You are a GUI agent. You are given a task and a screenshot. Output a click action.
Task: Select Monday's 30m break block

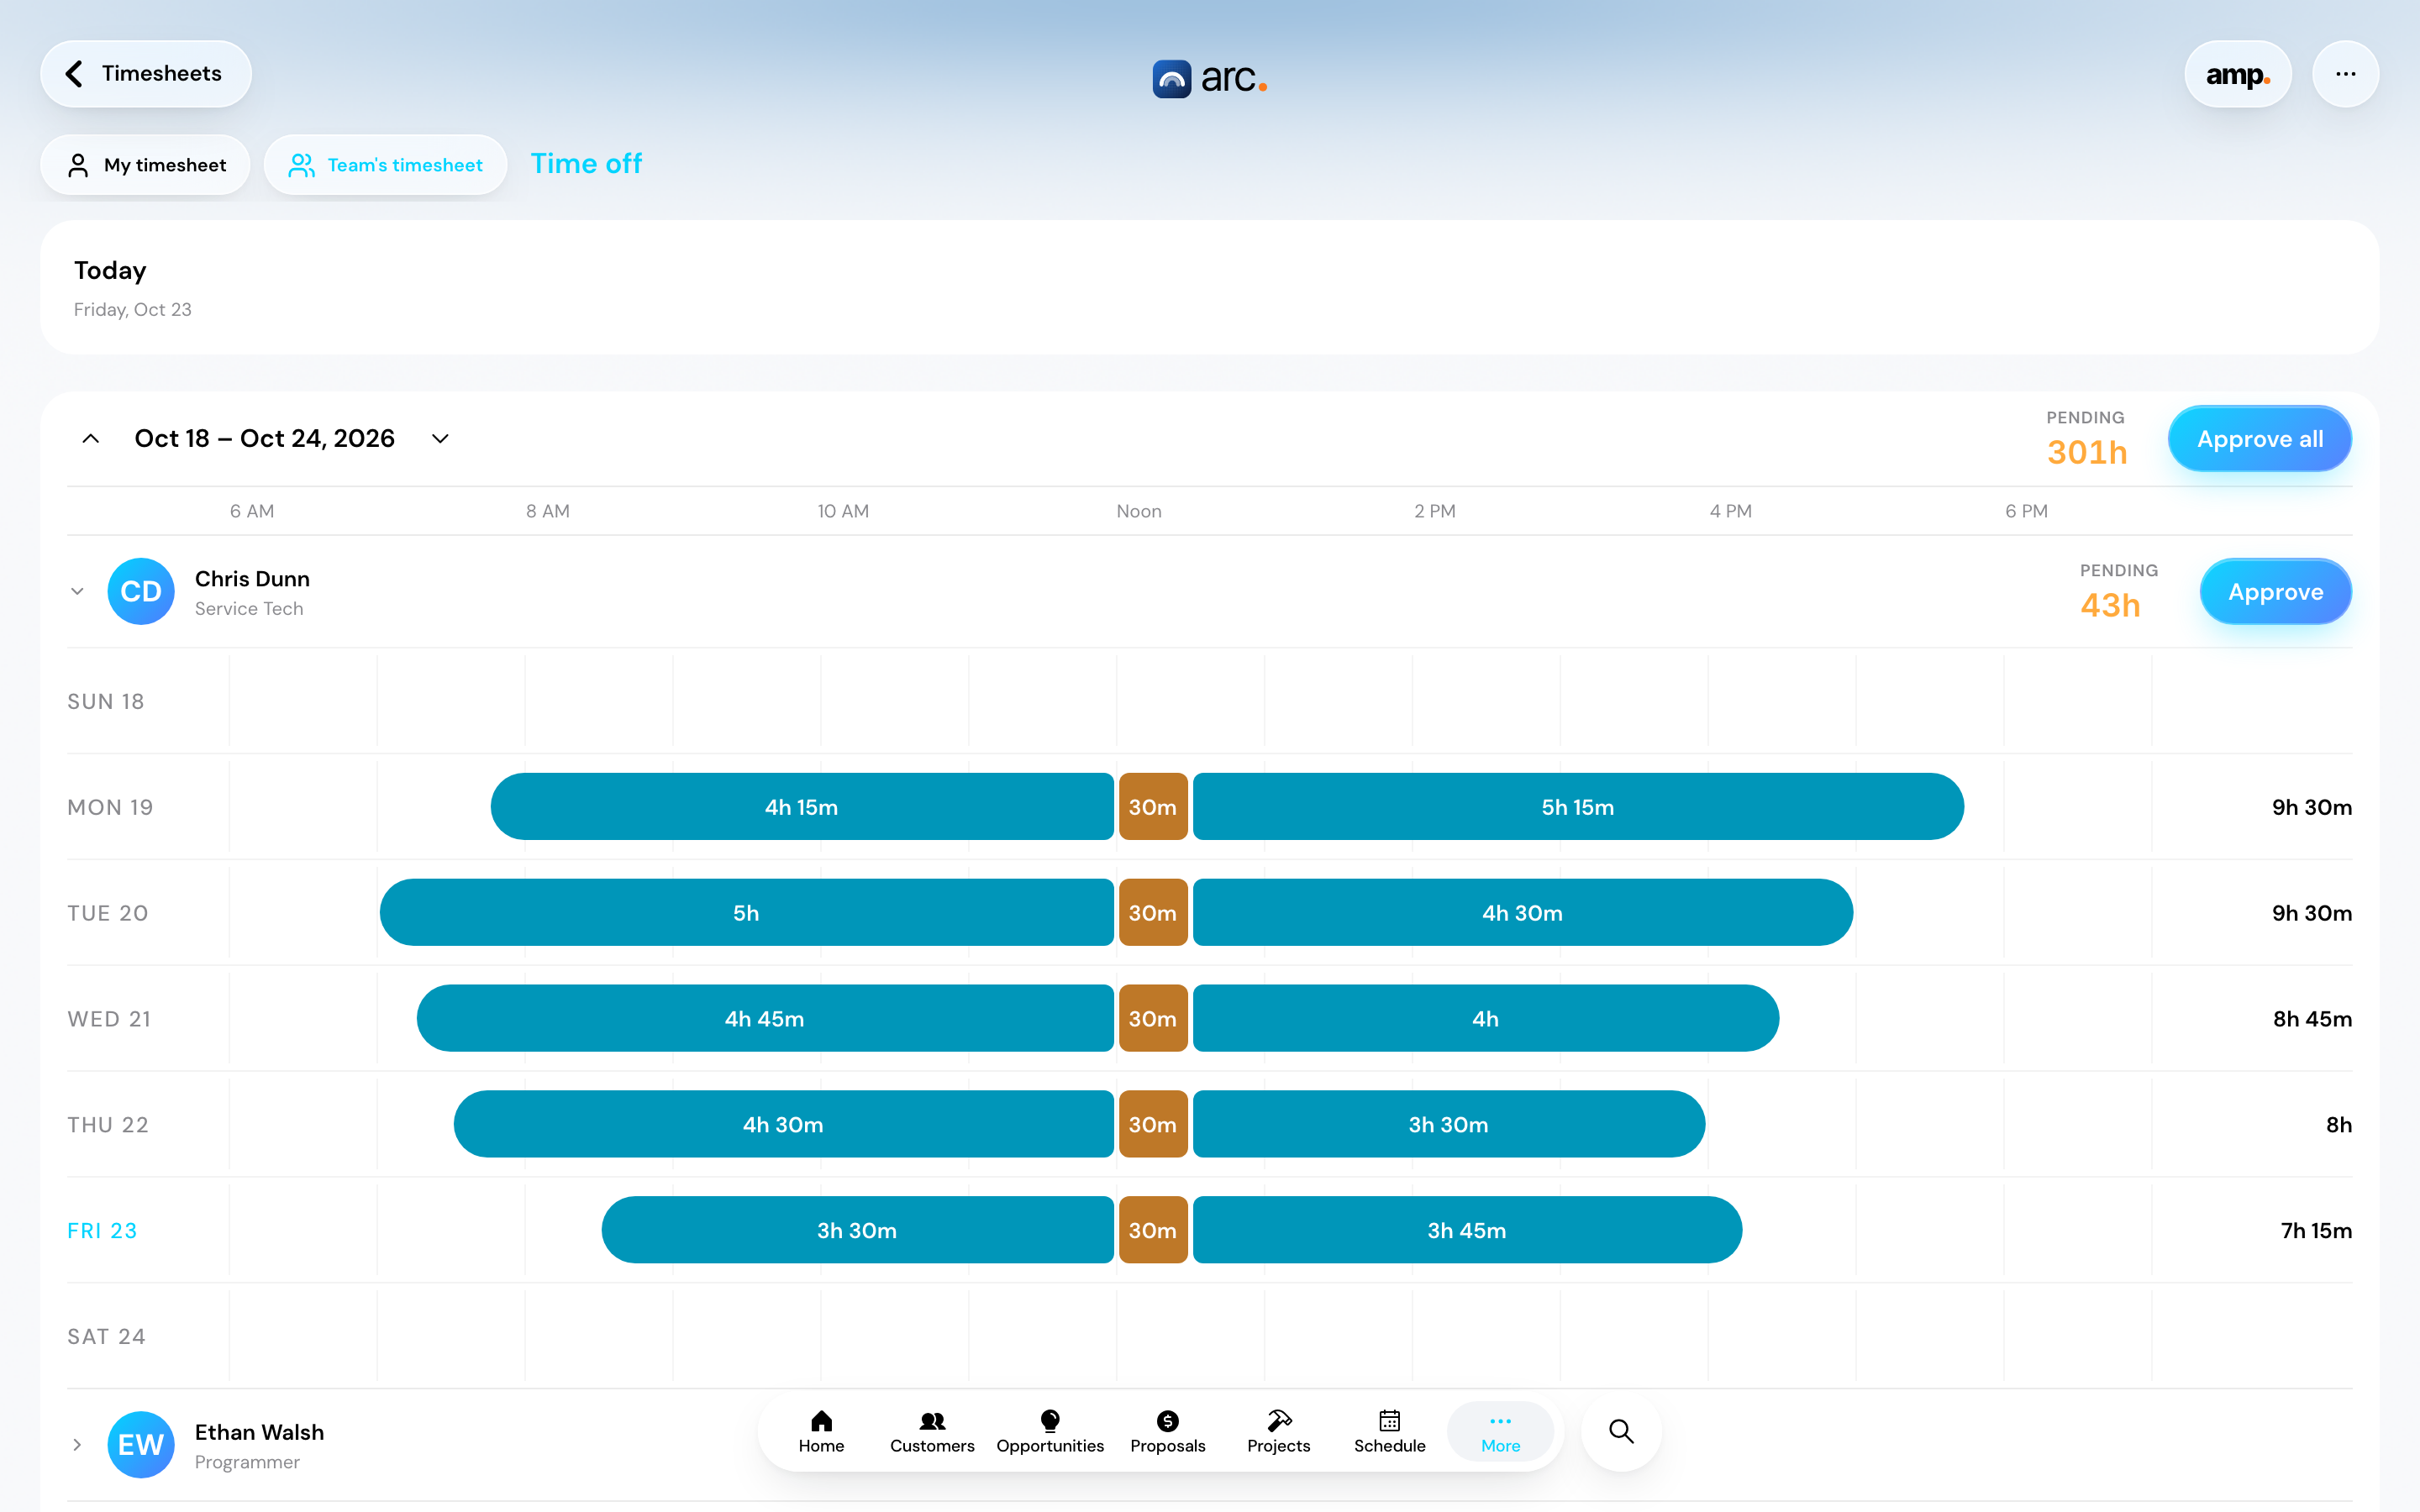pyautogui.click(x=1153, y=807)
